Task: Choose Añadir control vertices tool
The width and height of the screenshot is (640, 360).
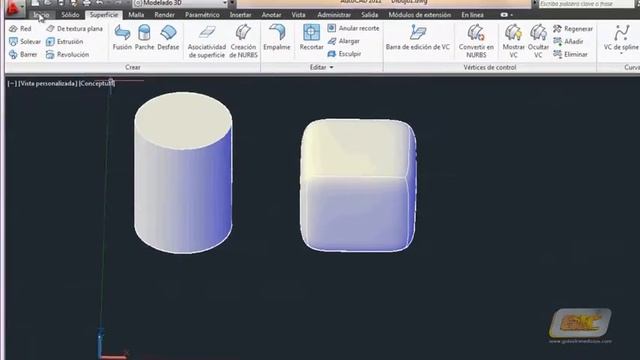Action: pyautogui.click(x=568, y=42)
